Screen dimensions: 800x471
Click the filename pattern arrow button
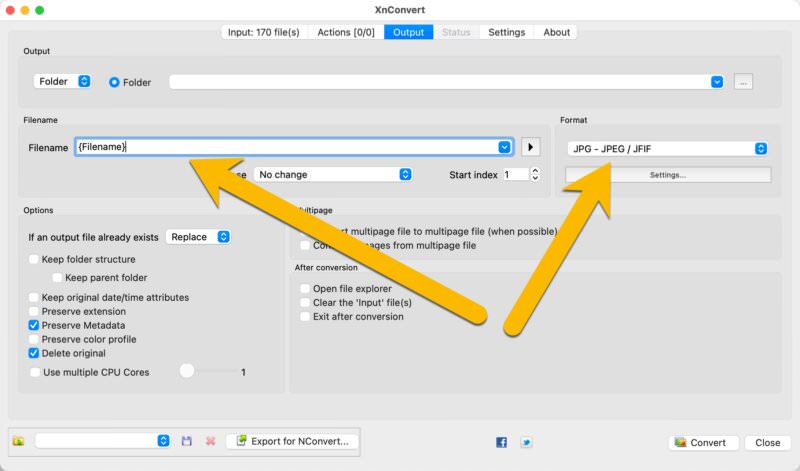click(x=531, y=147)
